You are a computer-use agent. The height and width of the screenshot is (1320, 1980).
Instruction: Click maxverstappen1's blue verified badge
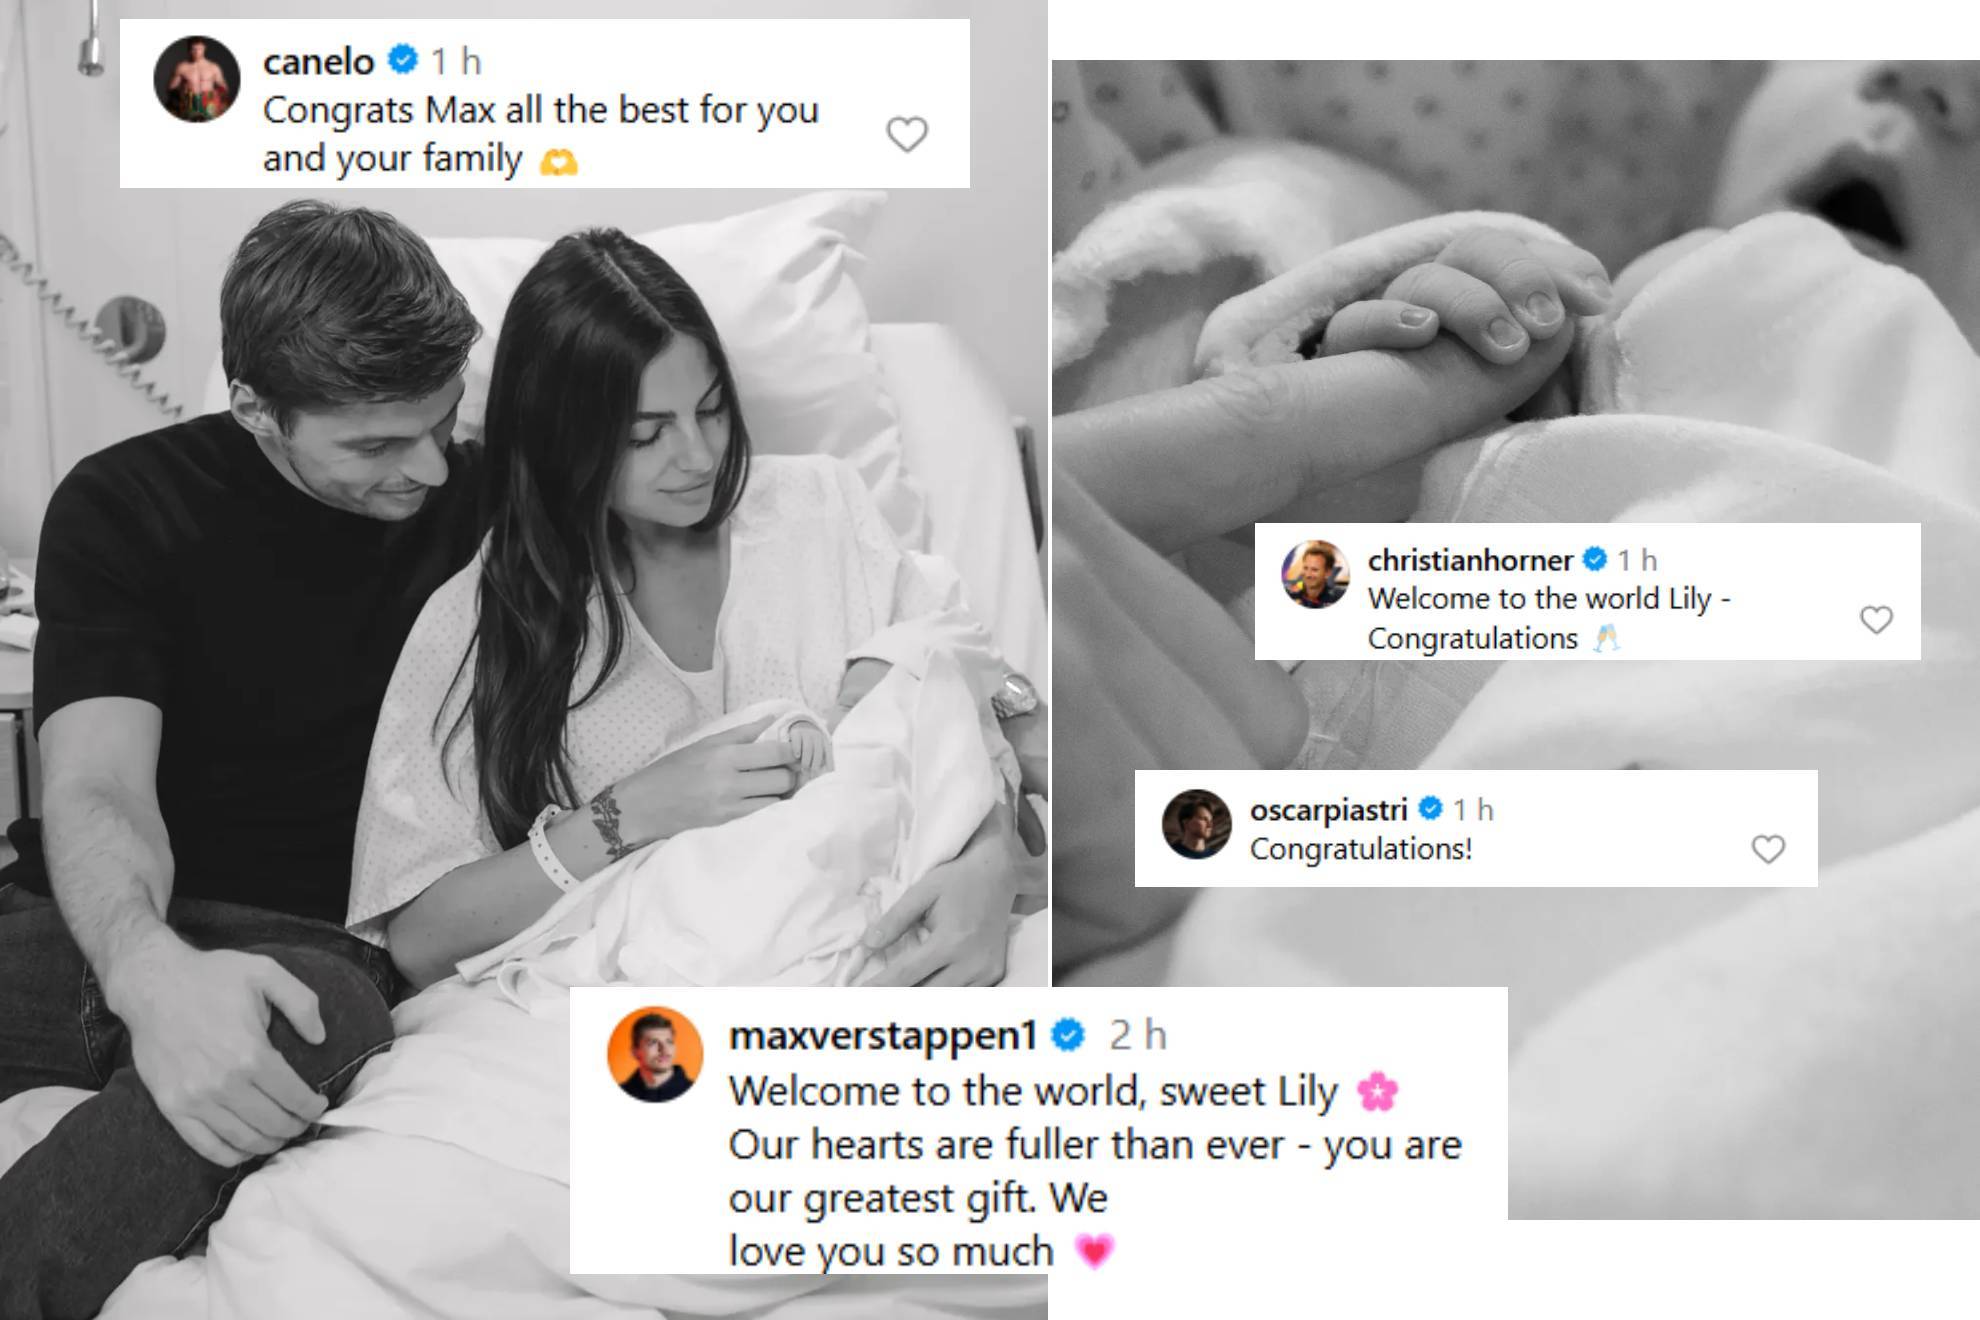(1068, 1035)
